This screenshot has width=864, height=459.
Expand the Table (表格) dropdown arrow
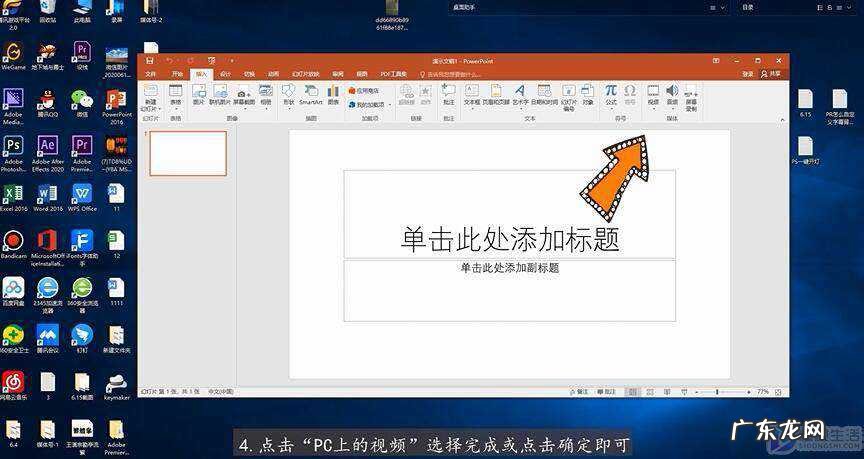[175, 109]
